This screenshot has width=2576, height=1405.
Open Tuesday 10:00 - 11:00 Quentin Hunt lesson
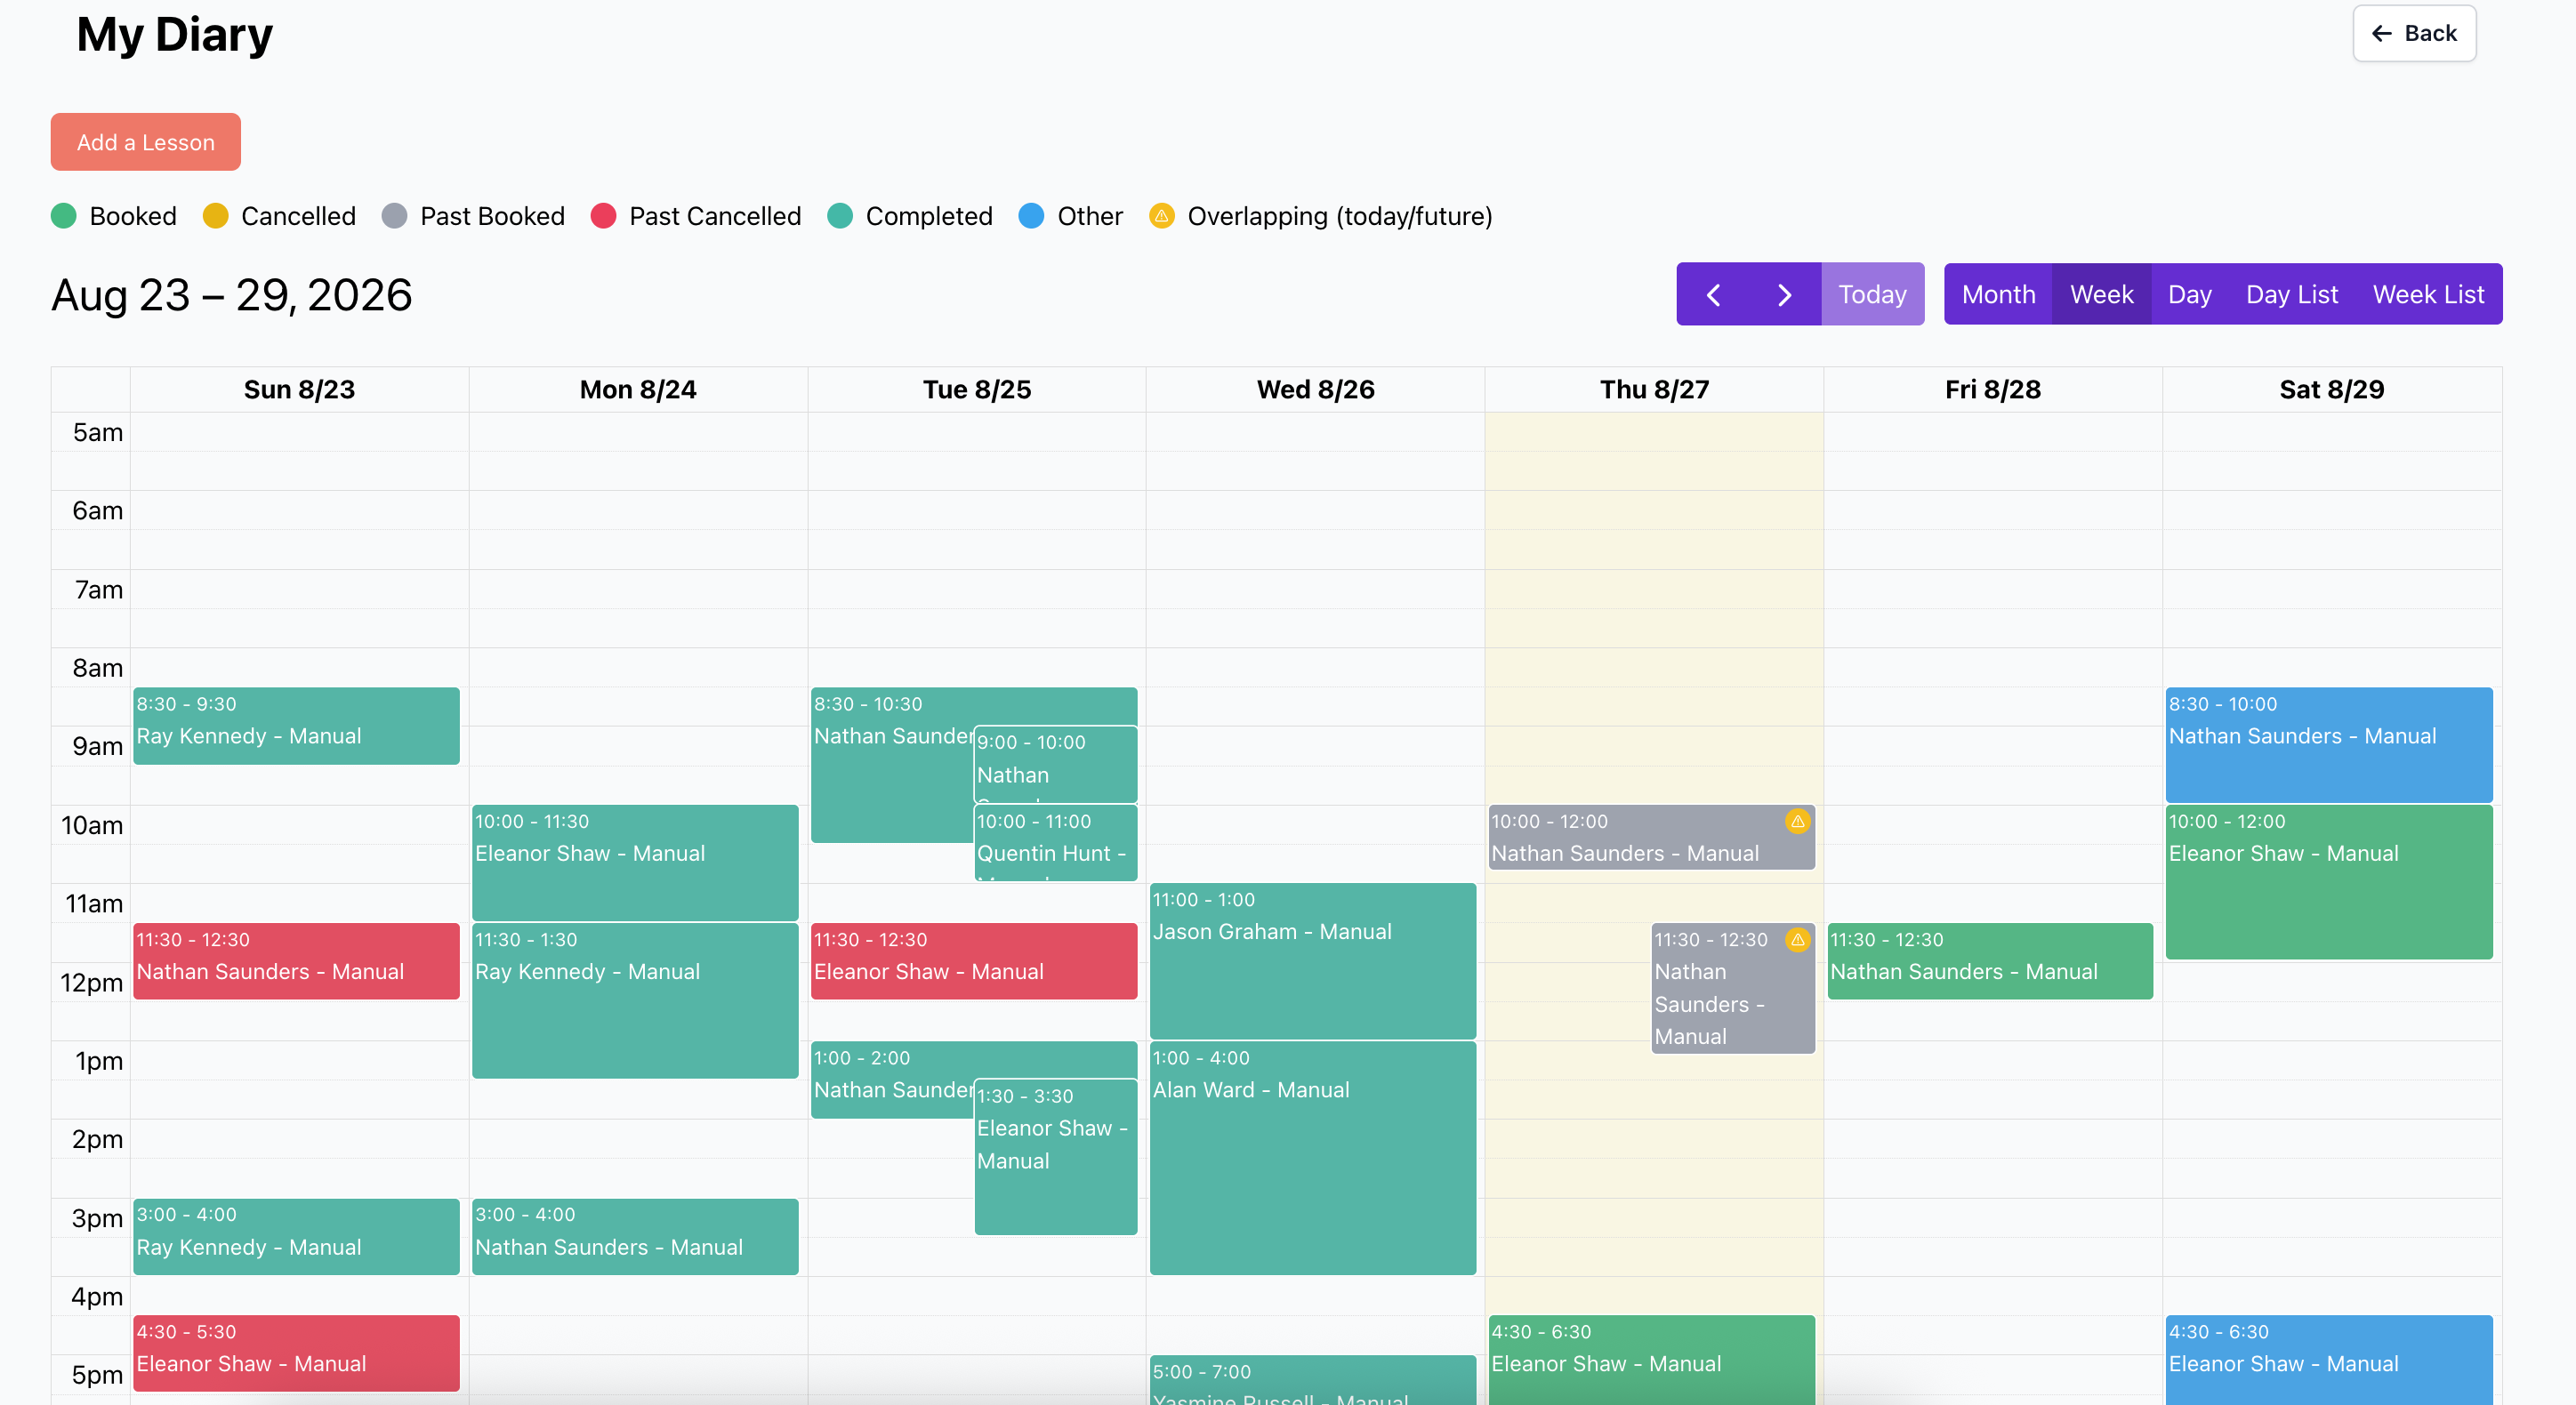(1056, 843)
